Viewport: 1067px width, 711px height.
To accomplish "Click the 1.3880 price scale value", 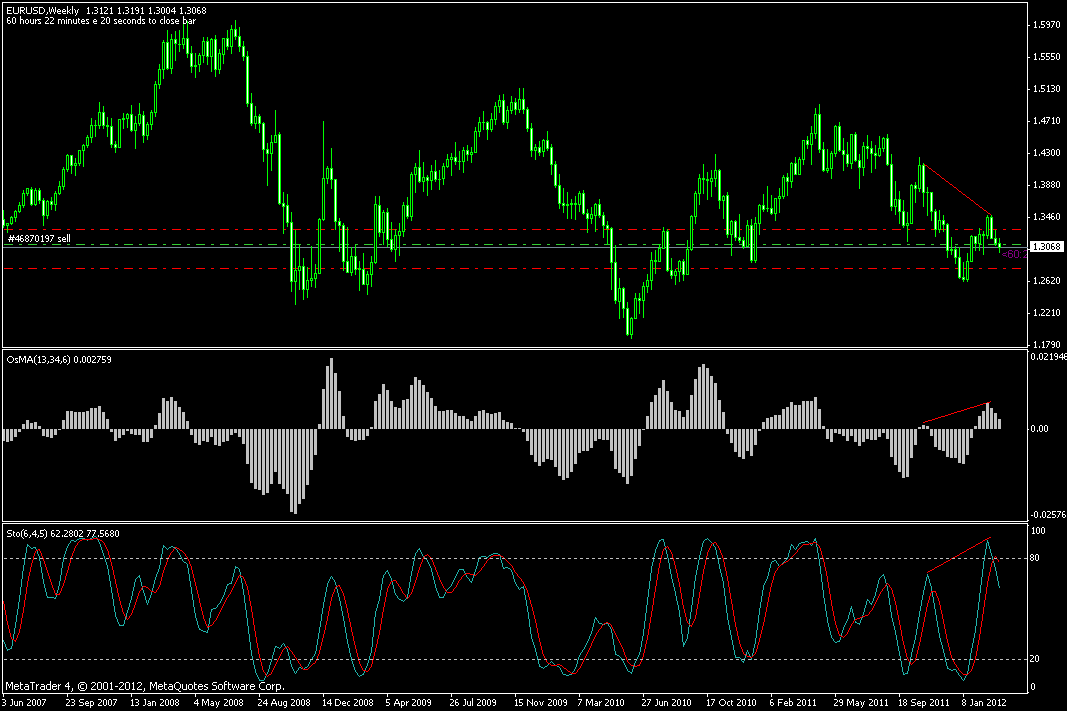I will point(1047,185).
